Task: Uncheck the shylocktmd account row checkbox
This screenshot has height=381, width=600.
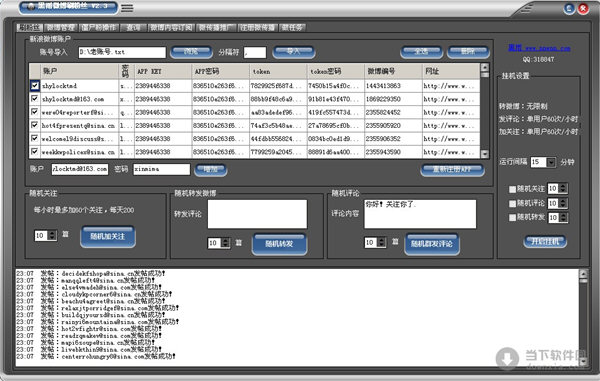Action: (x=34, y=85)
